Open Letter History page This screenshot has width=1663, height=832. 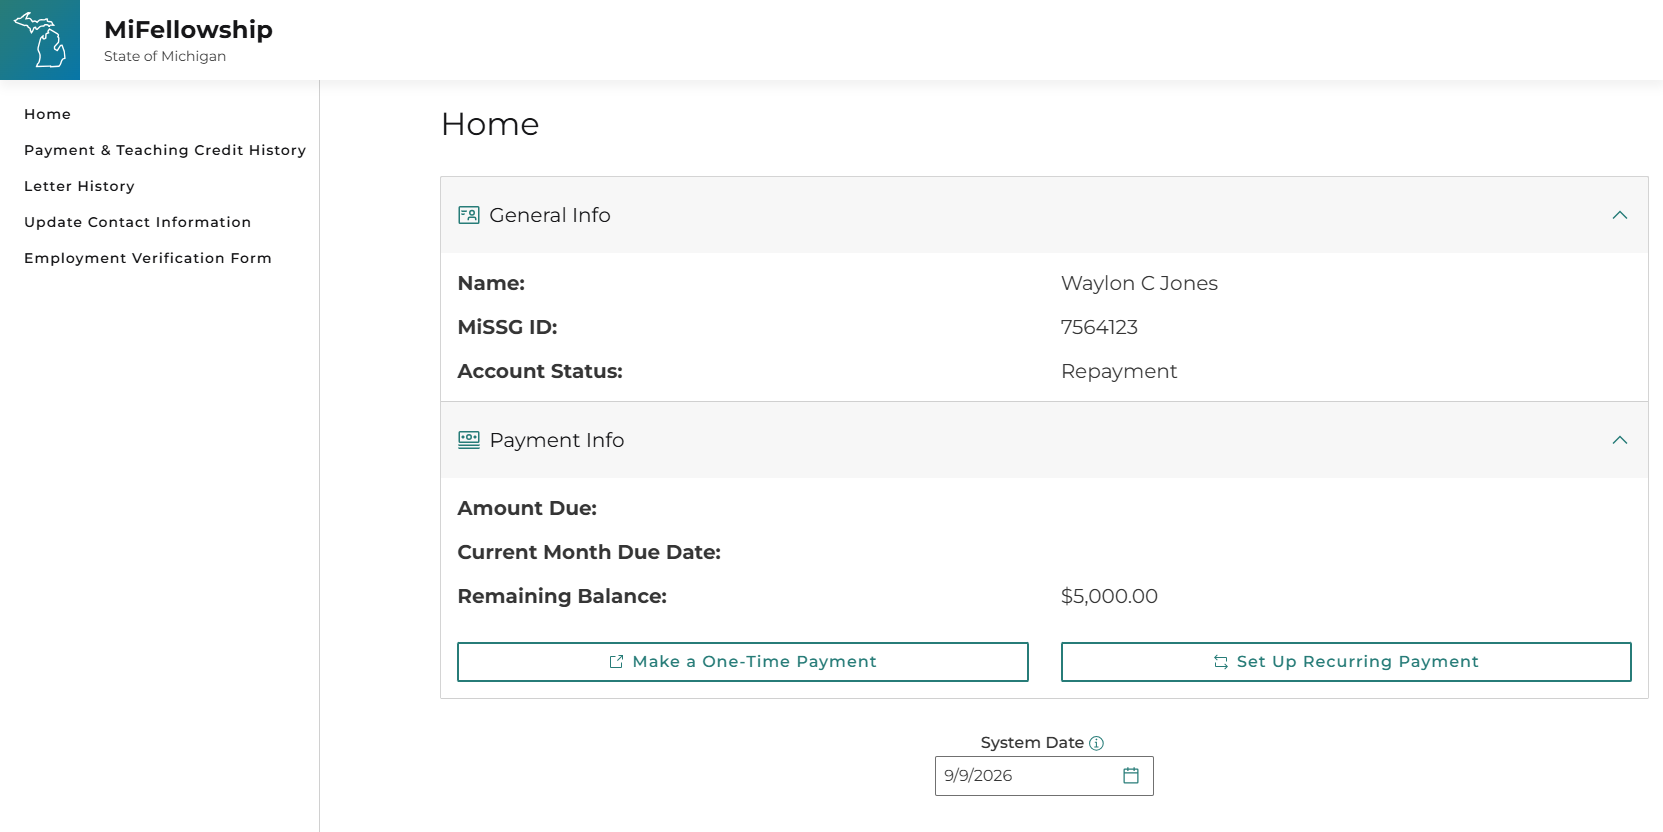tap(79, 186)
